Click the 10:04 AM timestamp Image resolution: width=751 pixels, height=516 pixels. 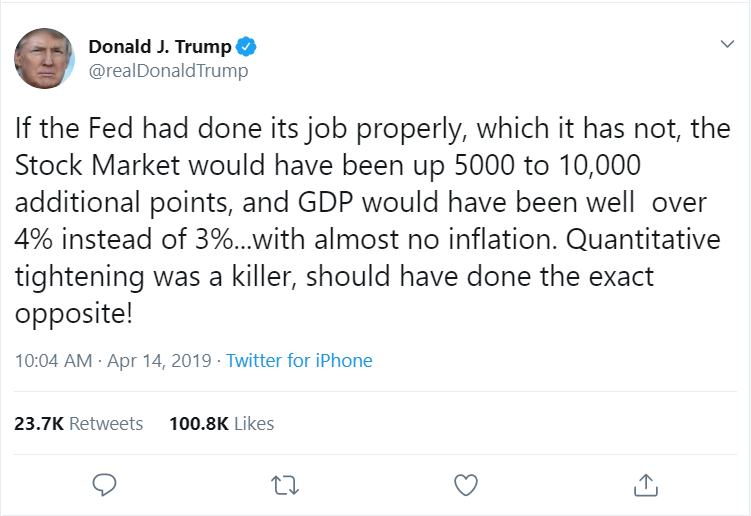point(54,360)
